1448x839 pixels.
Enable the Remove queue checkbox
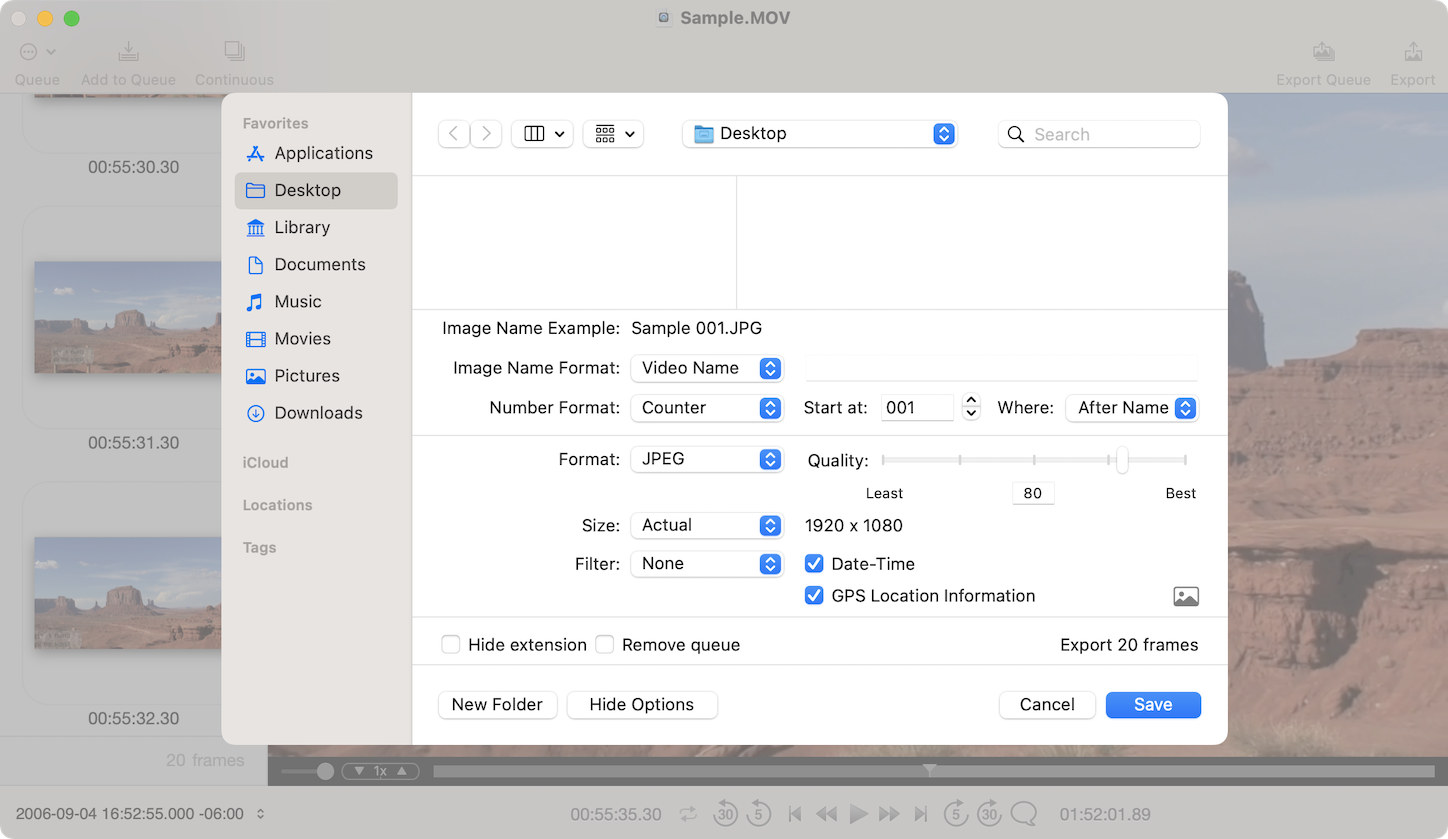click(605, 645)
